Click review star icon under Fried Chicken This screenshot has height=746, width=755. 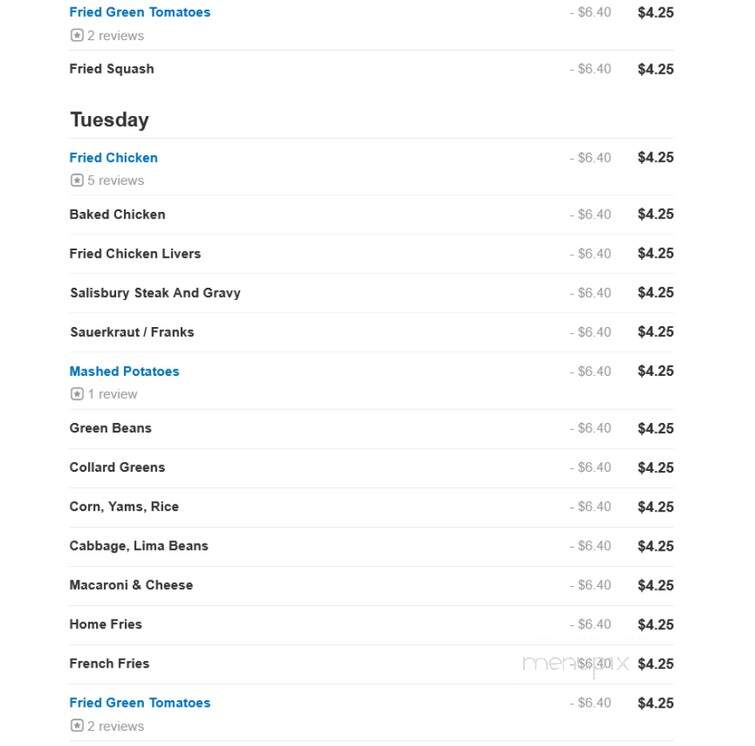pos(77,180)
